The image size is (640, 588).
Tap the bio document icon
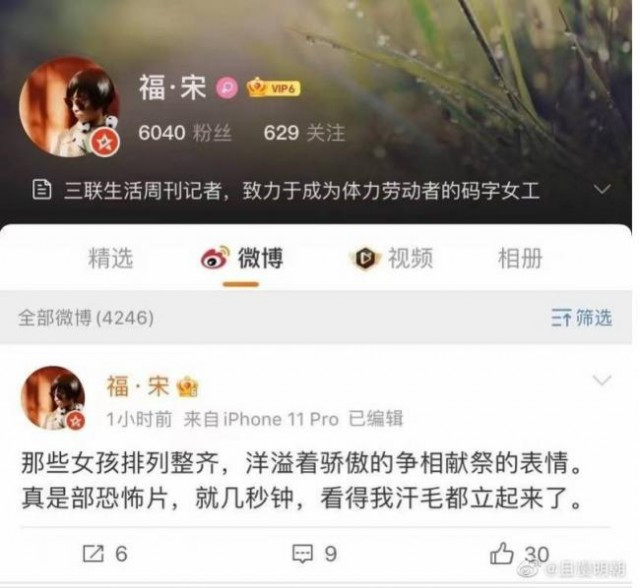click(x=42, y=190)
